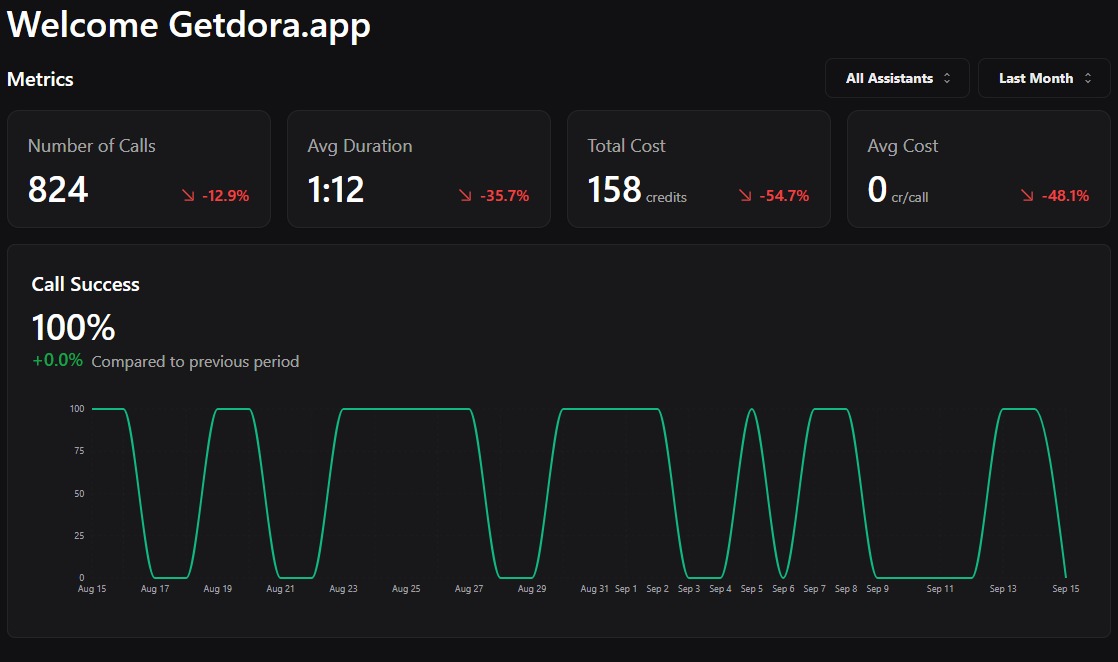
Task: Click the Aug 15 label on chart axis
Action: (92, 589)
